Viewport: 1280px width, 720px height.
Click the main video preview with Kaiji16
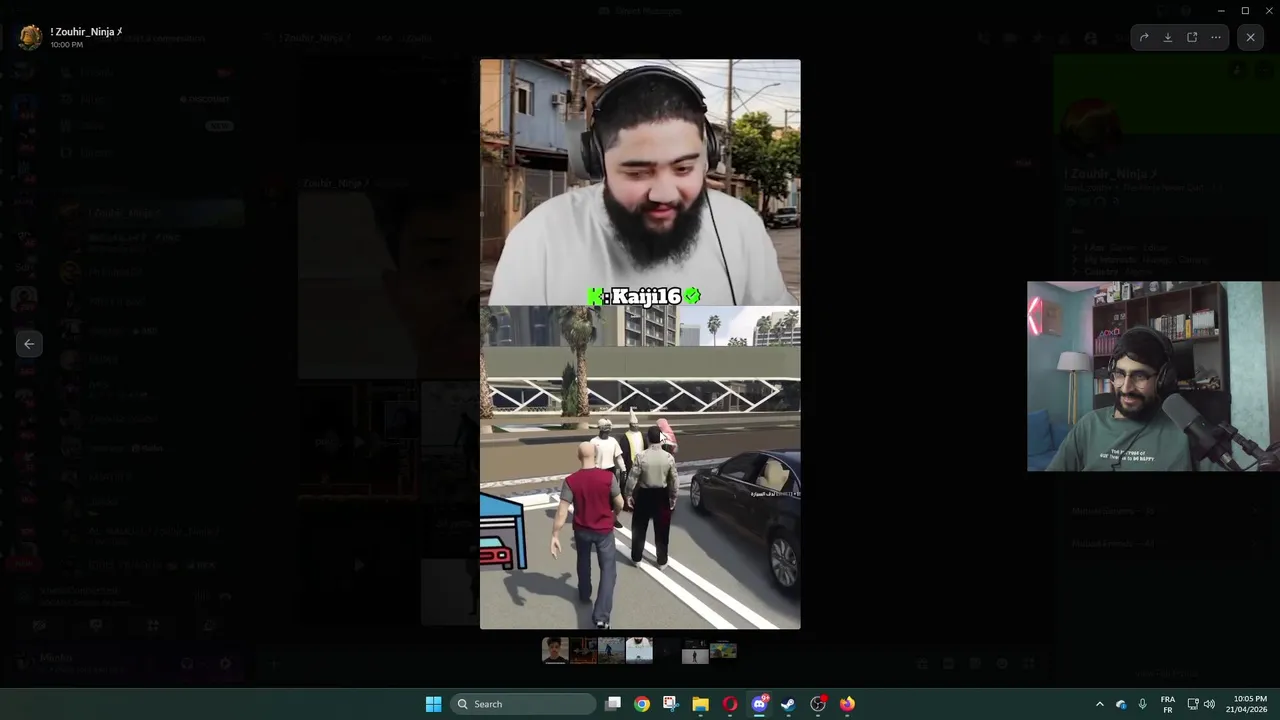point(640,344)
